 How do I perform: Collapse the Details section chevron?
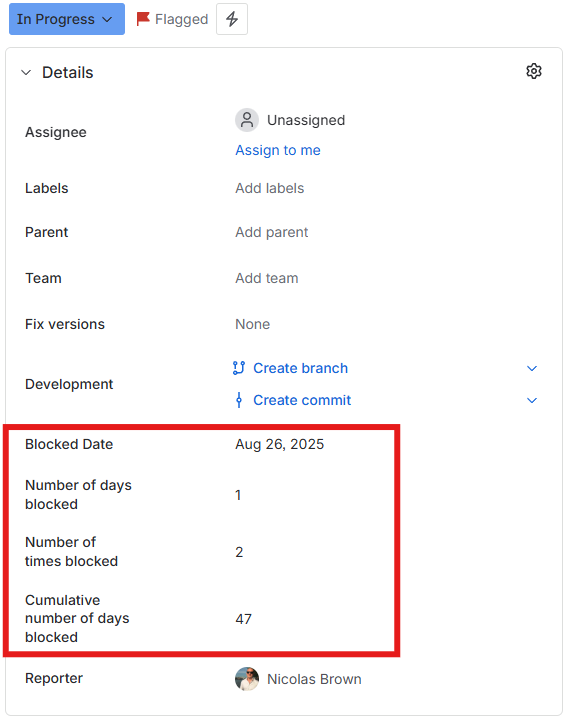click(x=26, y=73)
